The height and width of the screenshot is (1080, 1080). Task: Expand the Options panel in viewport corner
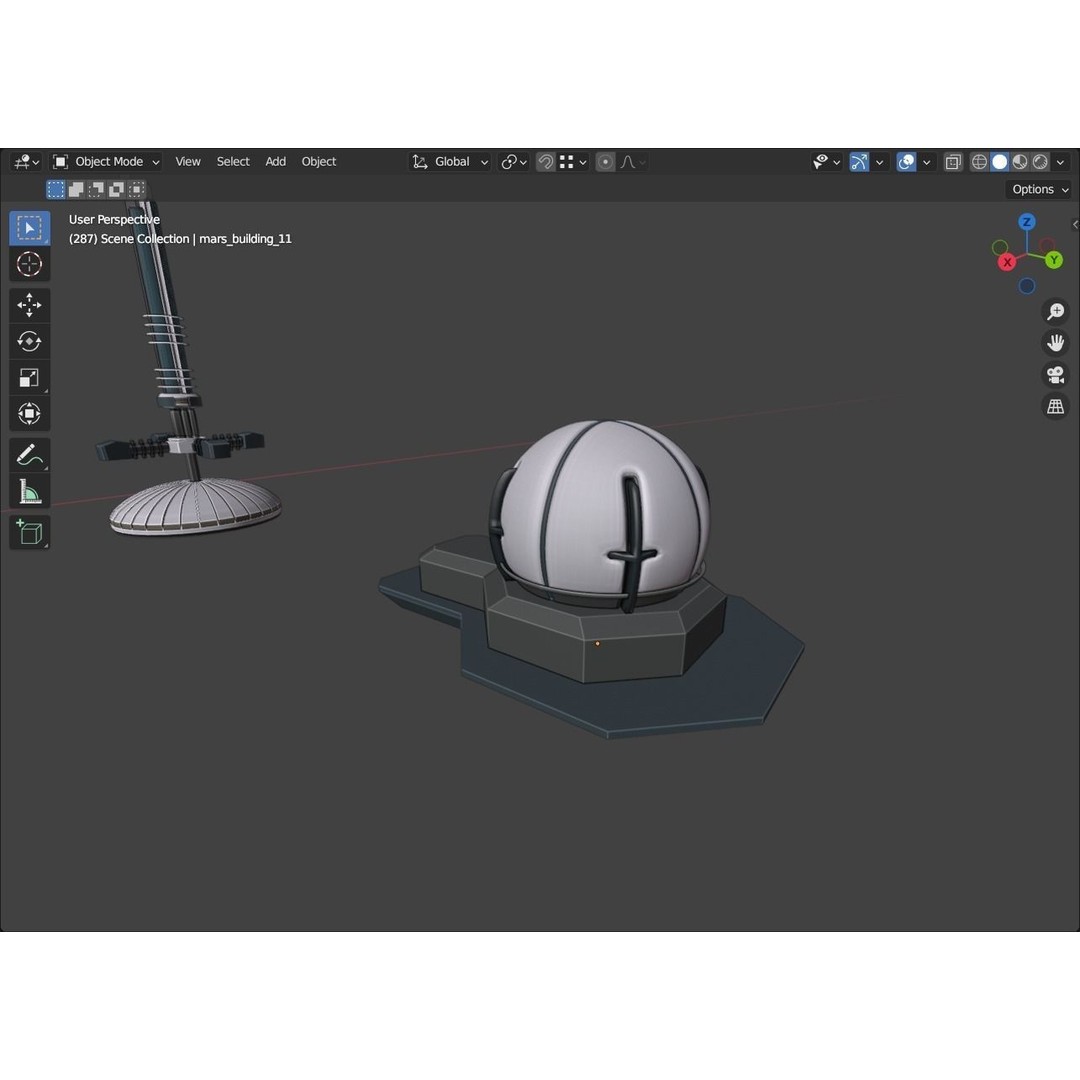pos(1038,189)
